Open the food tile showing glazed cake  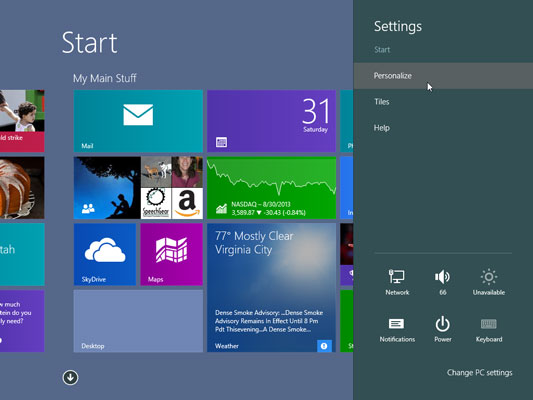(x=22, y=188)
